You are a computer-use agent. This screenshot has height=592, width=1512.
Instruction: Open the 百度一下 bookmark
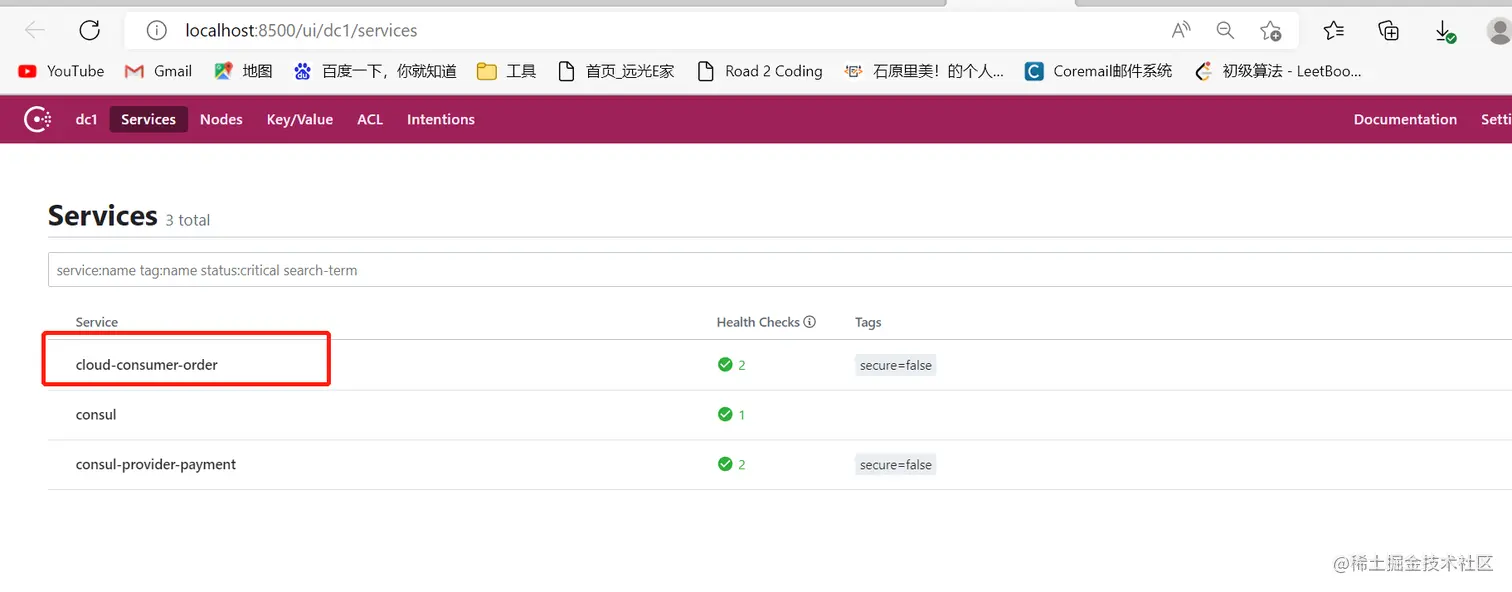point(375,71)
